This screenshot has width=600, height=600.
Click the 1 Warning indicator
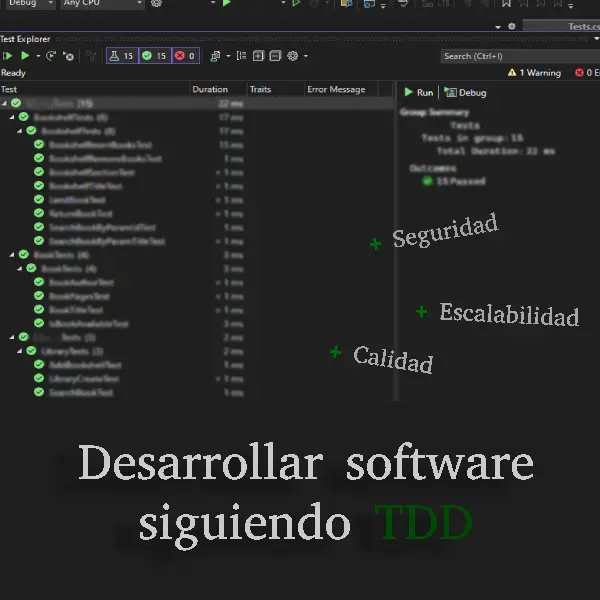[534, 73]
